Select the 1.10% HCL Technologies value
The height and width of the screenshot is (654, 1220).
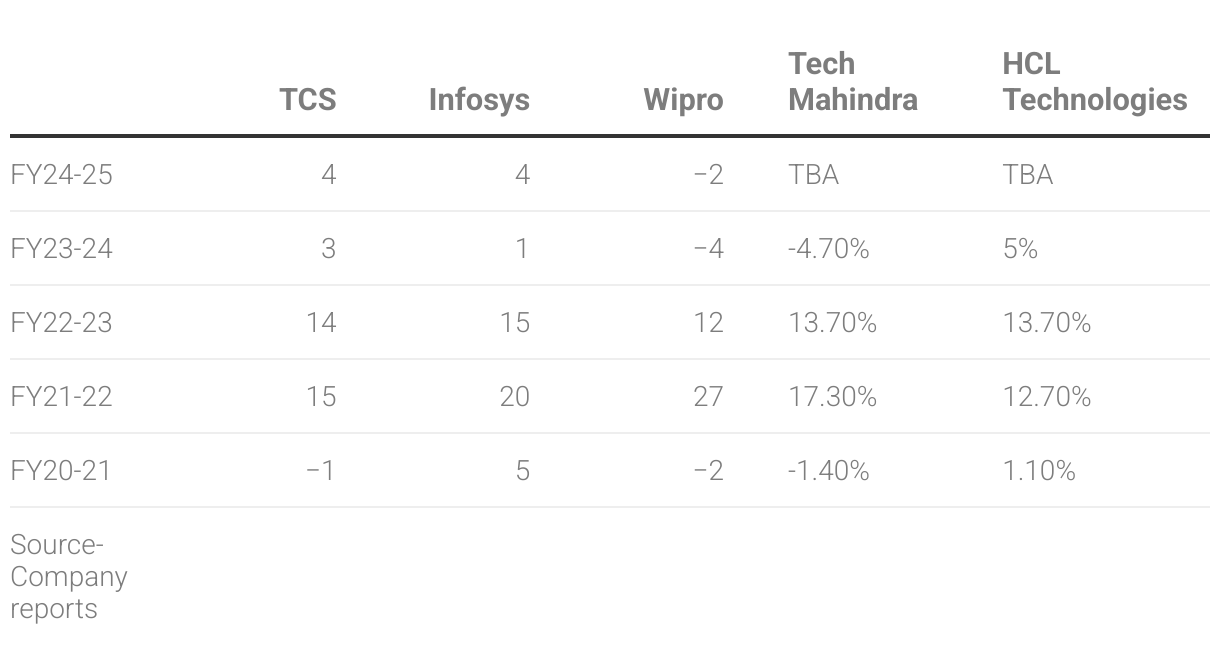click(1040, 471)
